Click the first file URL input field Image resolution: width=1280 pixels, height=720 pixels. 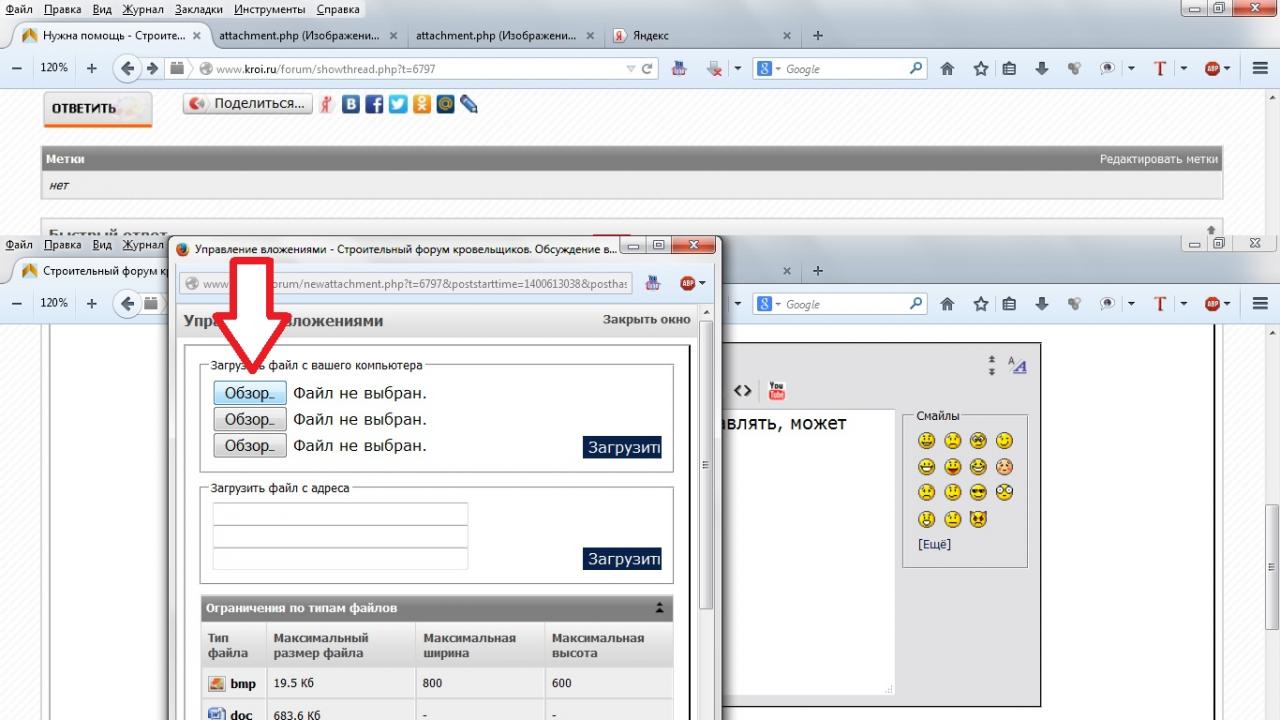click(x=340, y=514)
